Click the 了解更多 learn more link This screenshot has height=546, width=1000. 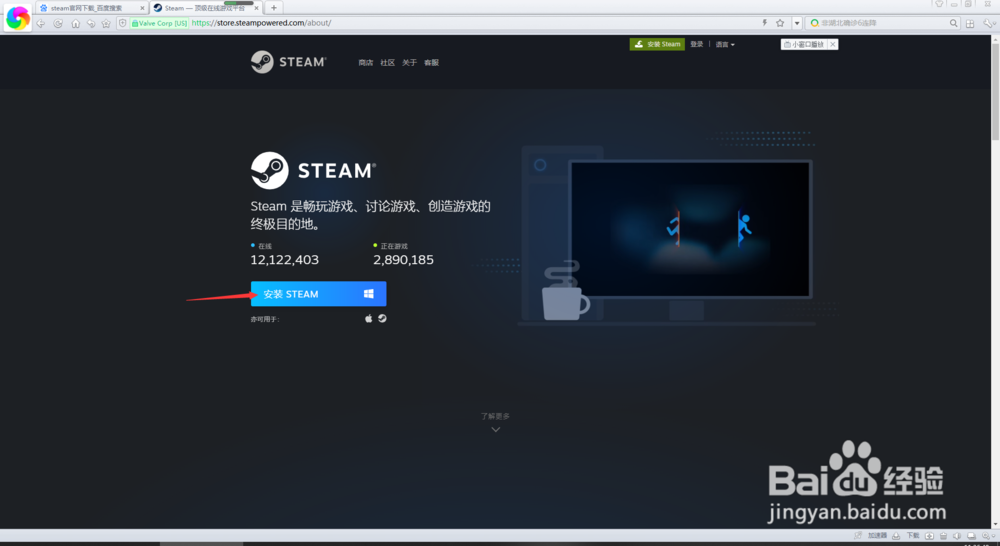(x=495, y=416)
